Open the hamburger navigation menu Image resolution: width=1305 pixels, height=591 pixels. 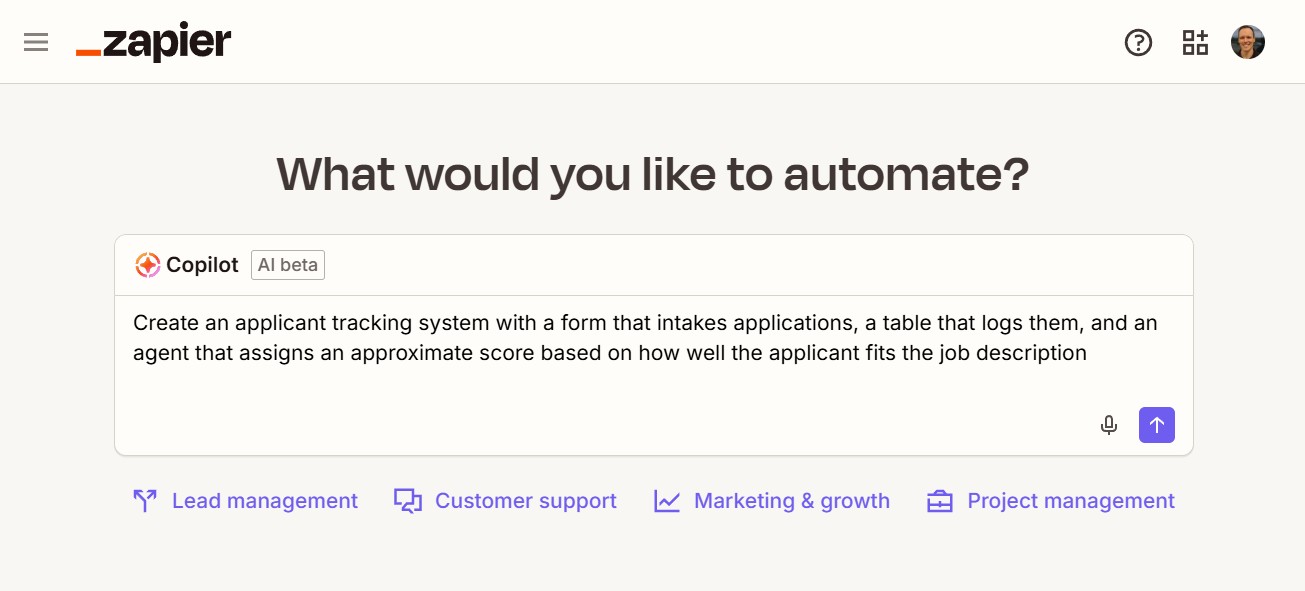pos(35,41)
